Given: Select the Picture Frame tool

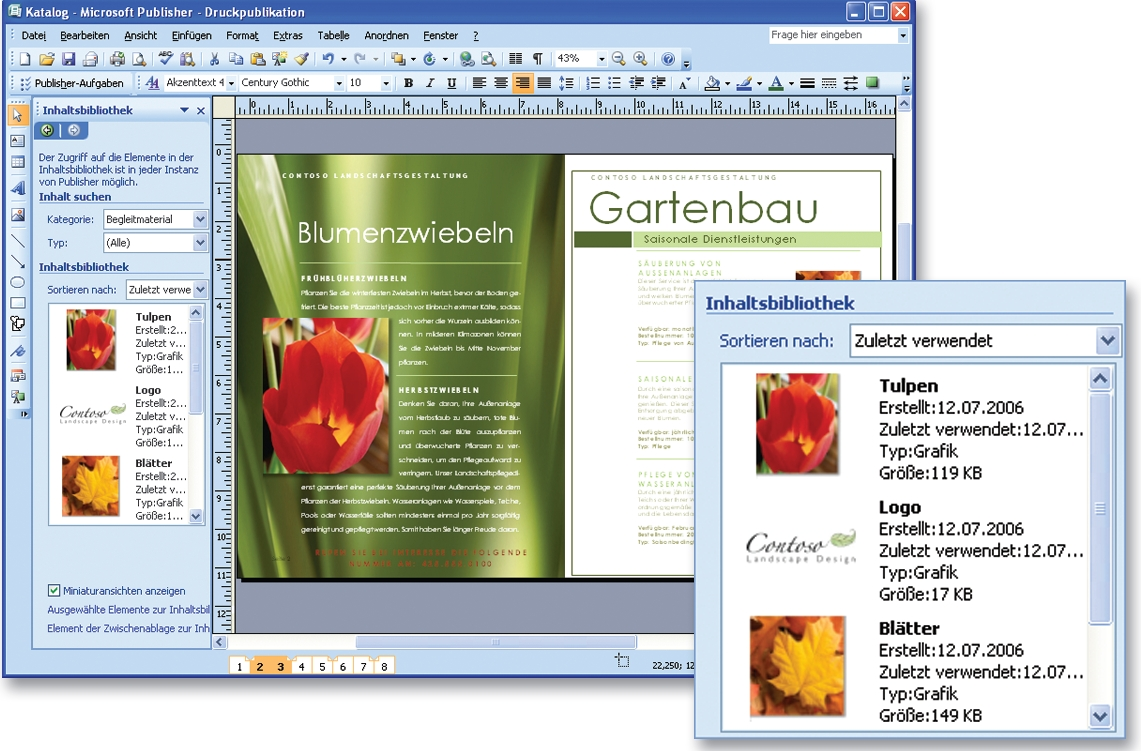Looking at the screenshot, I should point(17,215).
